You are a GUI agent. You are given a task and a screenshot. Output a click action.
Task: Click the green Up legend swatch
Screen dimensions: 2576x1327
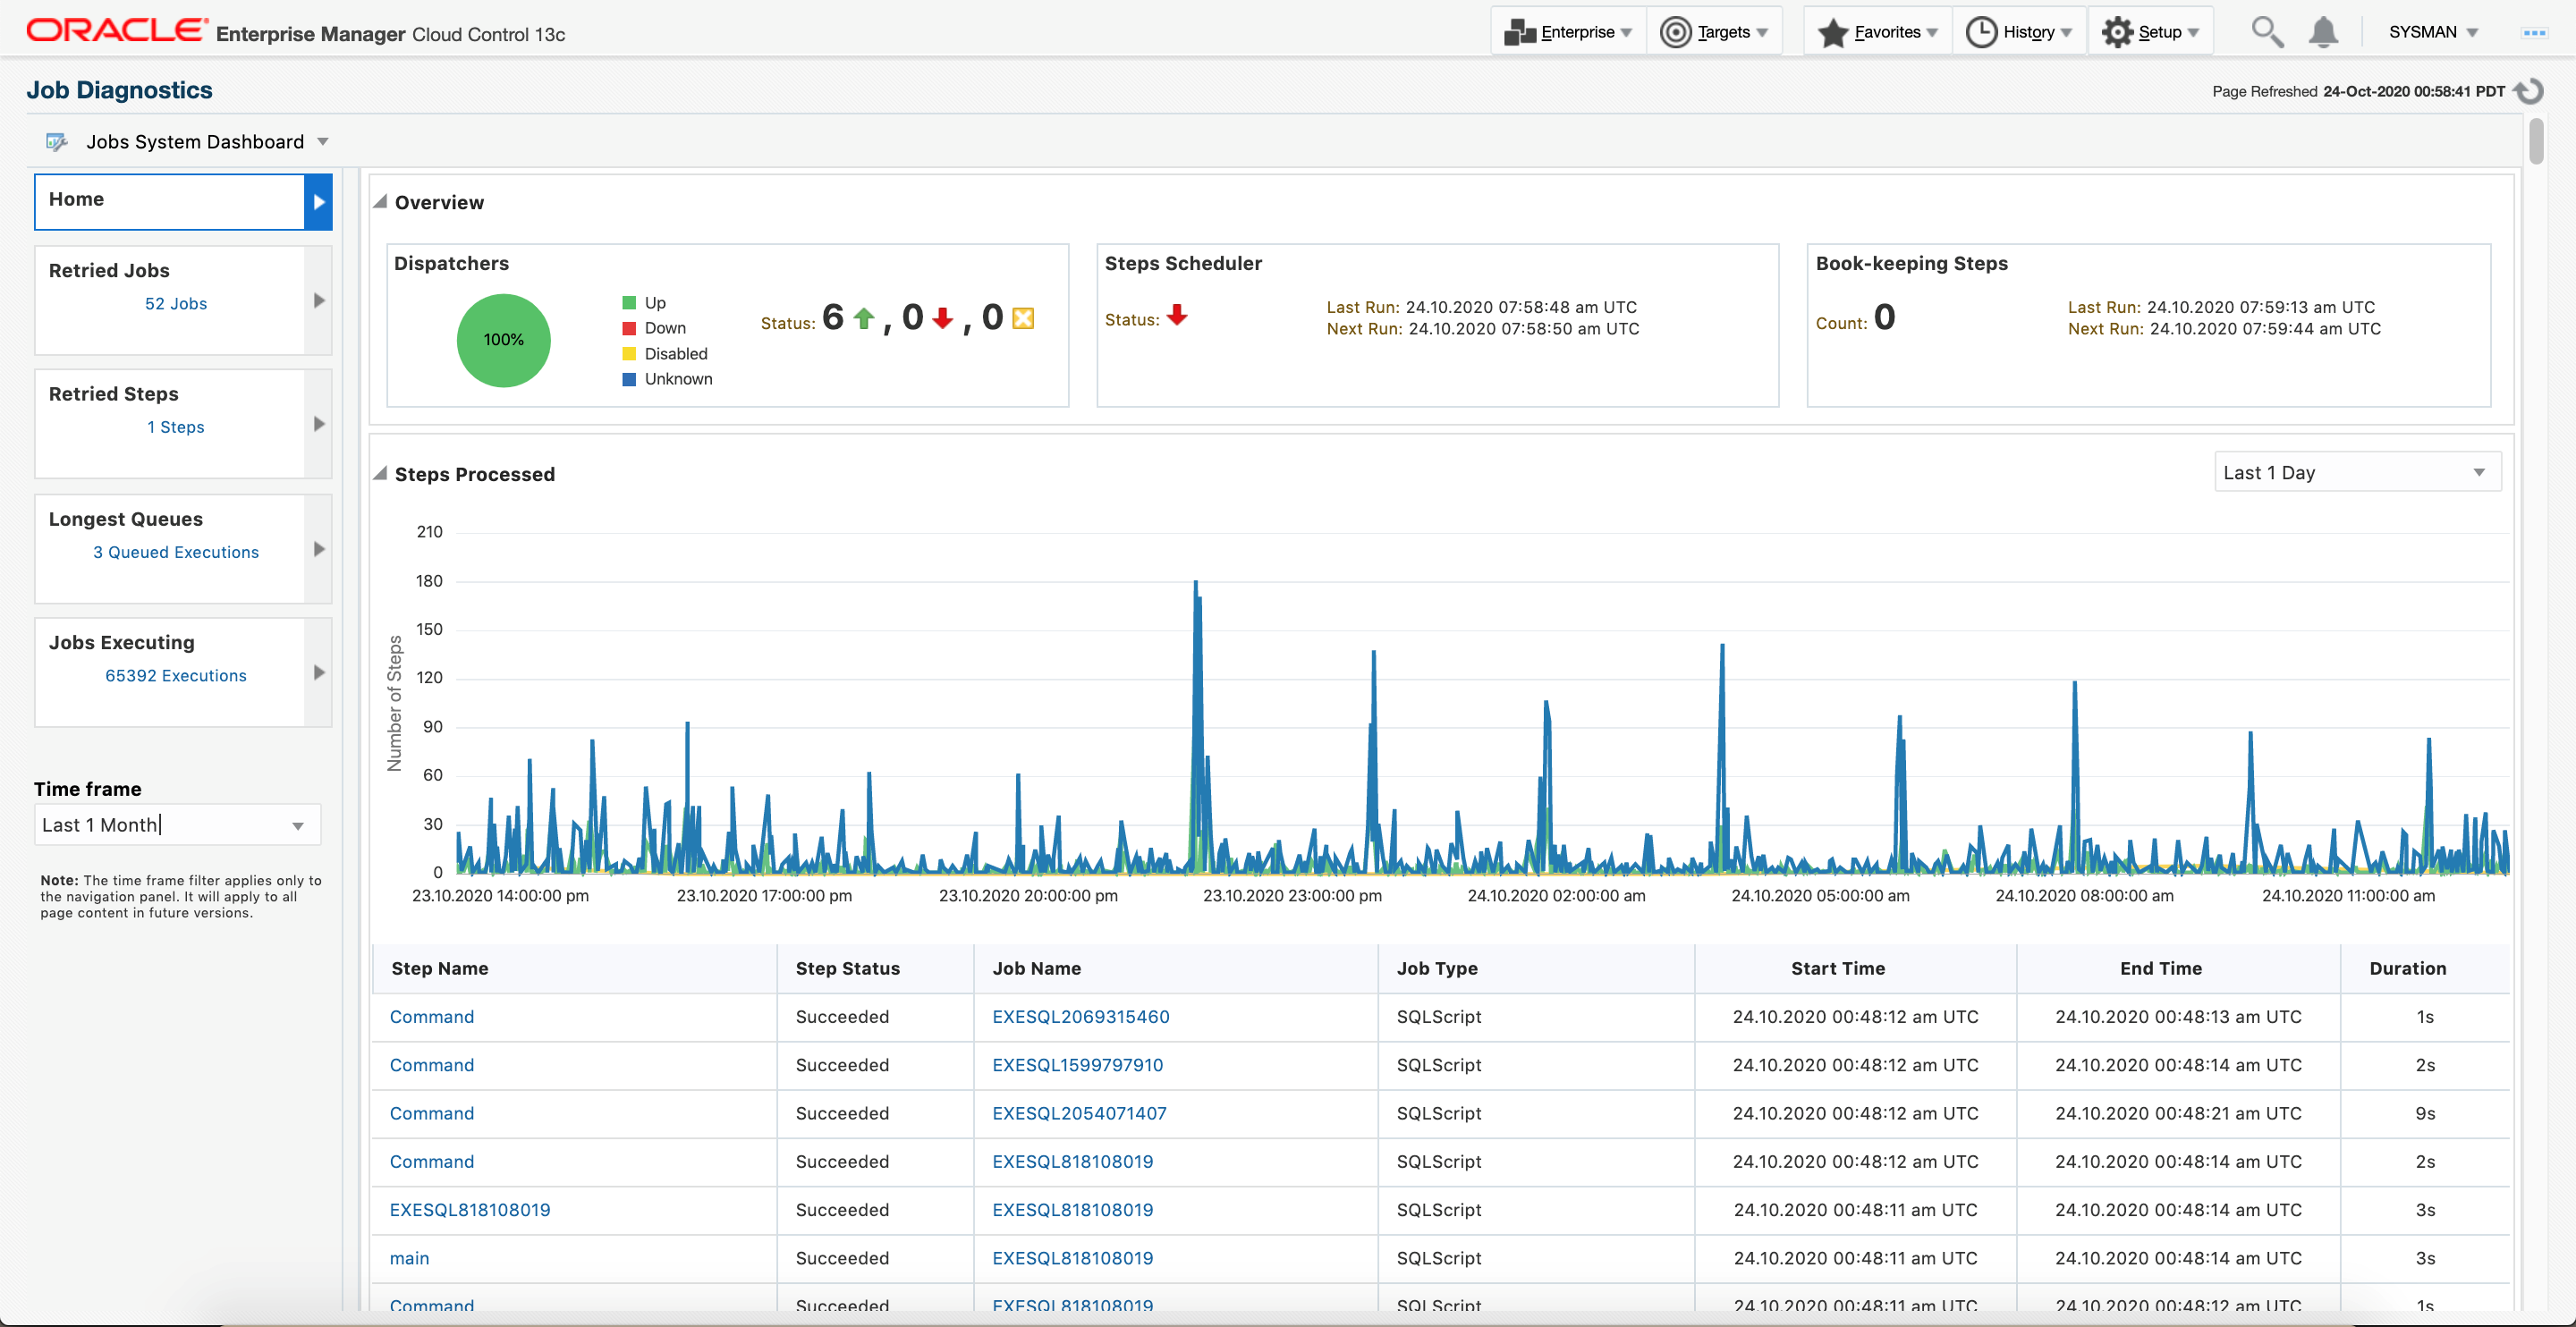click(629, 303)
